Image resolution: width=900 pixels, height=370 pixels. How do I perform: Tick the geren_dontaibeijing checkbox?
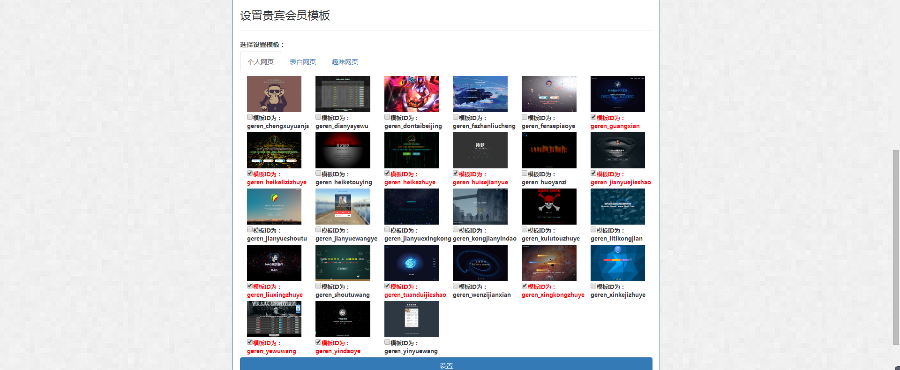pos(387,117)
